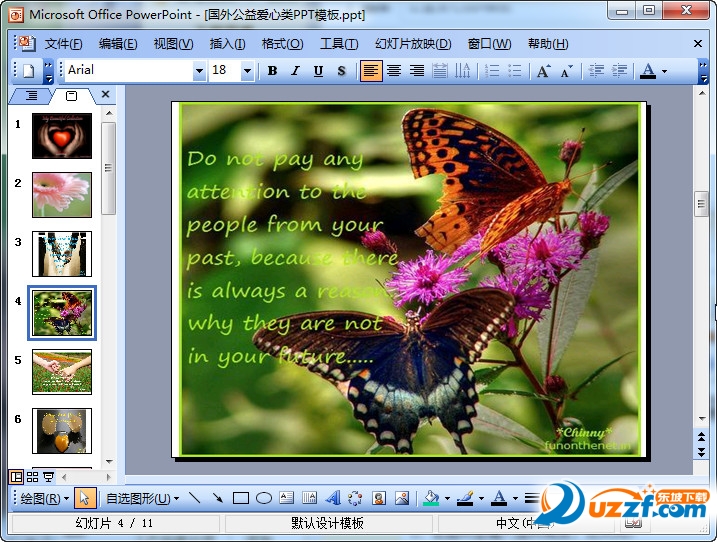717x542 pixels.
Task: Expand formatting toolbar options at right end
Action: coord(703,72)
